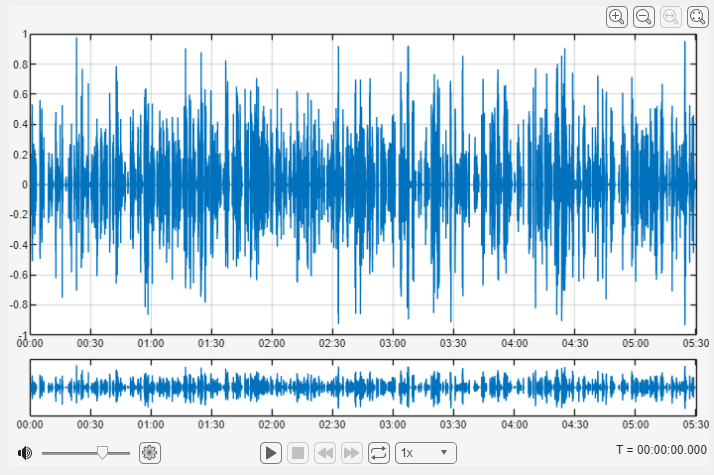Click the overview waveform near 05:00
The width and height of the screenshot is (714, 475).
(635, 388)
